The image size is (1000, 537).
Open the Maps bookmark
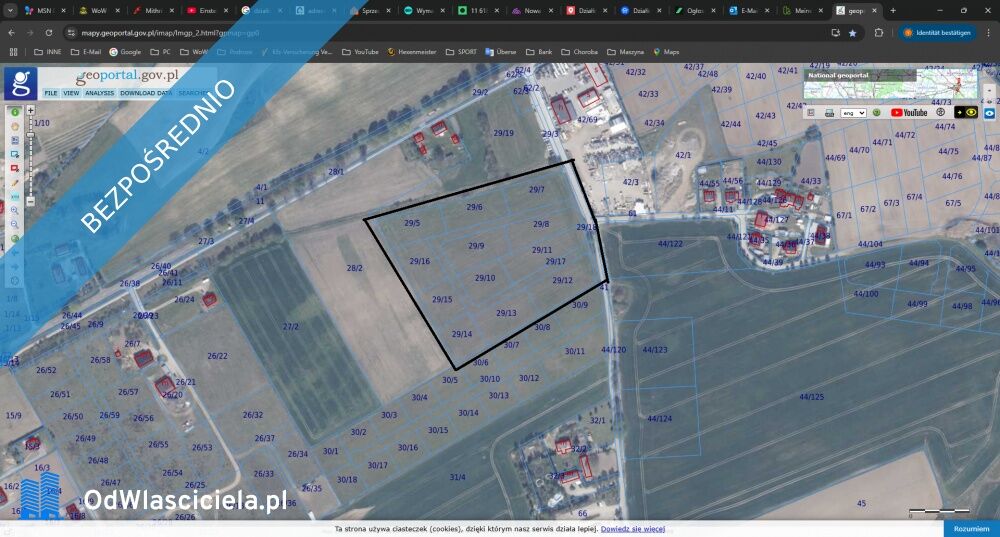pyautogui.click(x=666, y=52)
